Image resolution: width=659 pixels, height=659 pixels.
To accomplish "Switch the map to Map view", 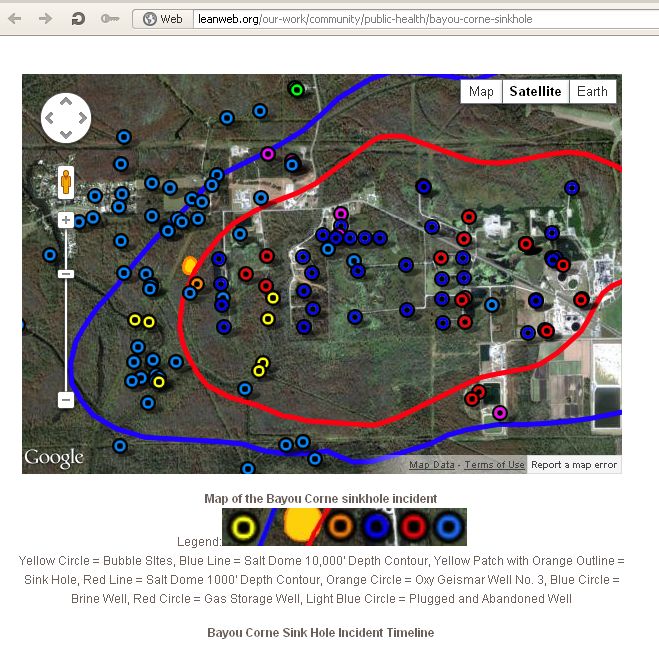I will pos(481,92).
